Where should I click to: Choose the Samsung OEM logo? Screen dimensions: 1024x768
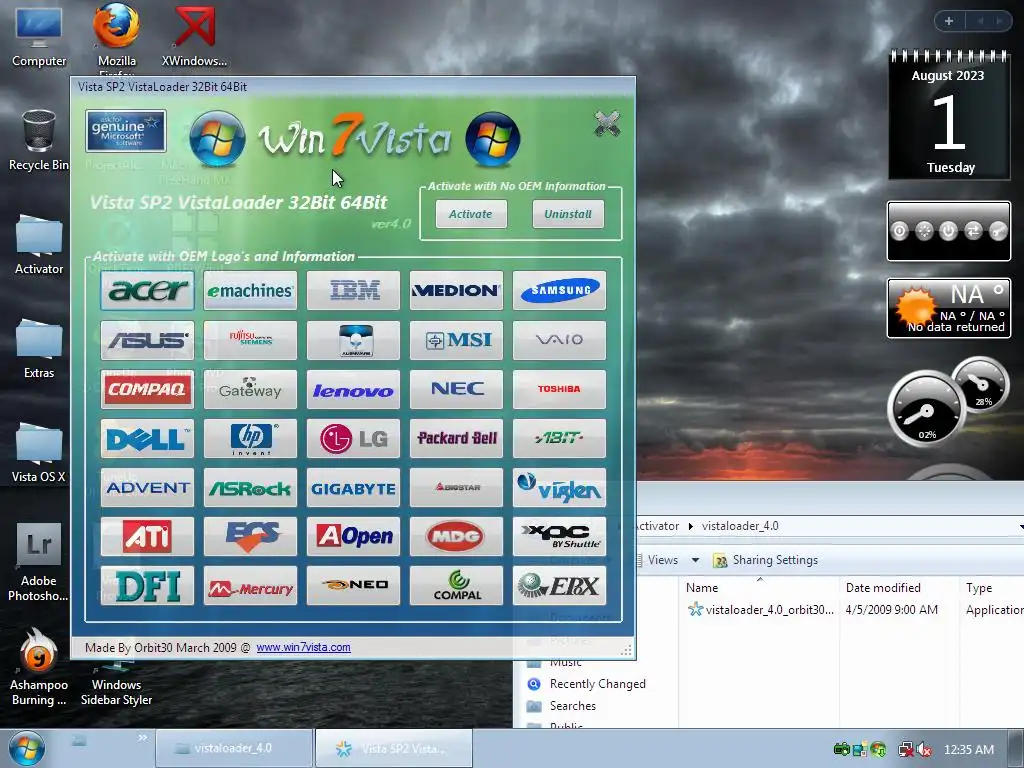(x=560, y=290)
